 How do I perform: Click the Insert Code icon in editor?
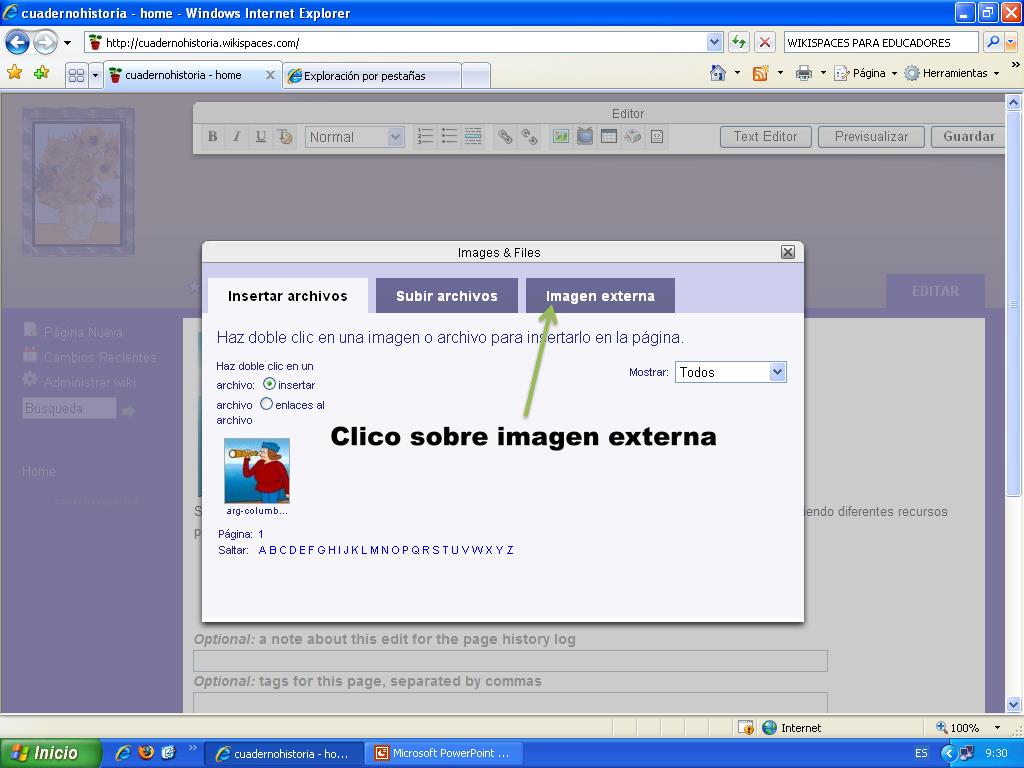[x=657, y=136]
